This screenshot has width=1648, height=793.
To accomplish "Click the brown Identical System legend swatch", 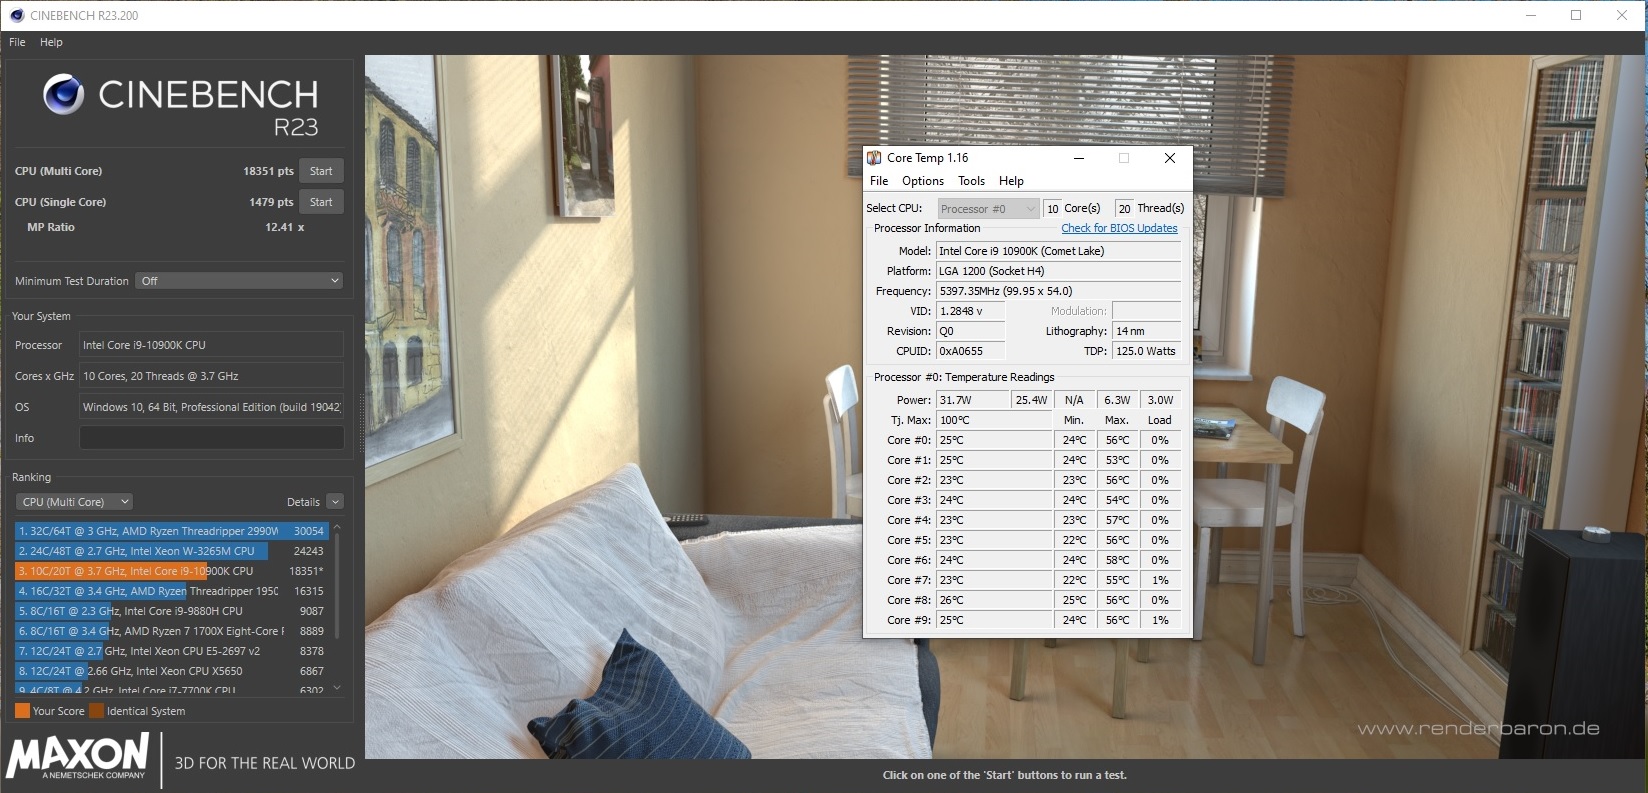I will tap(96, 711).
